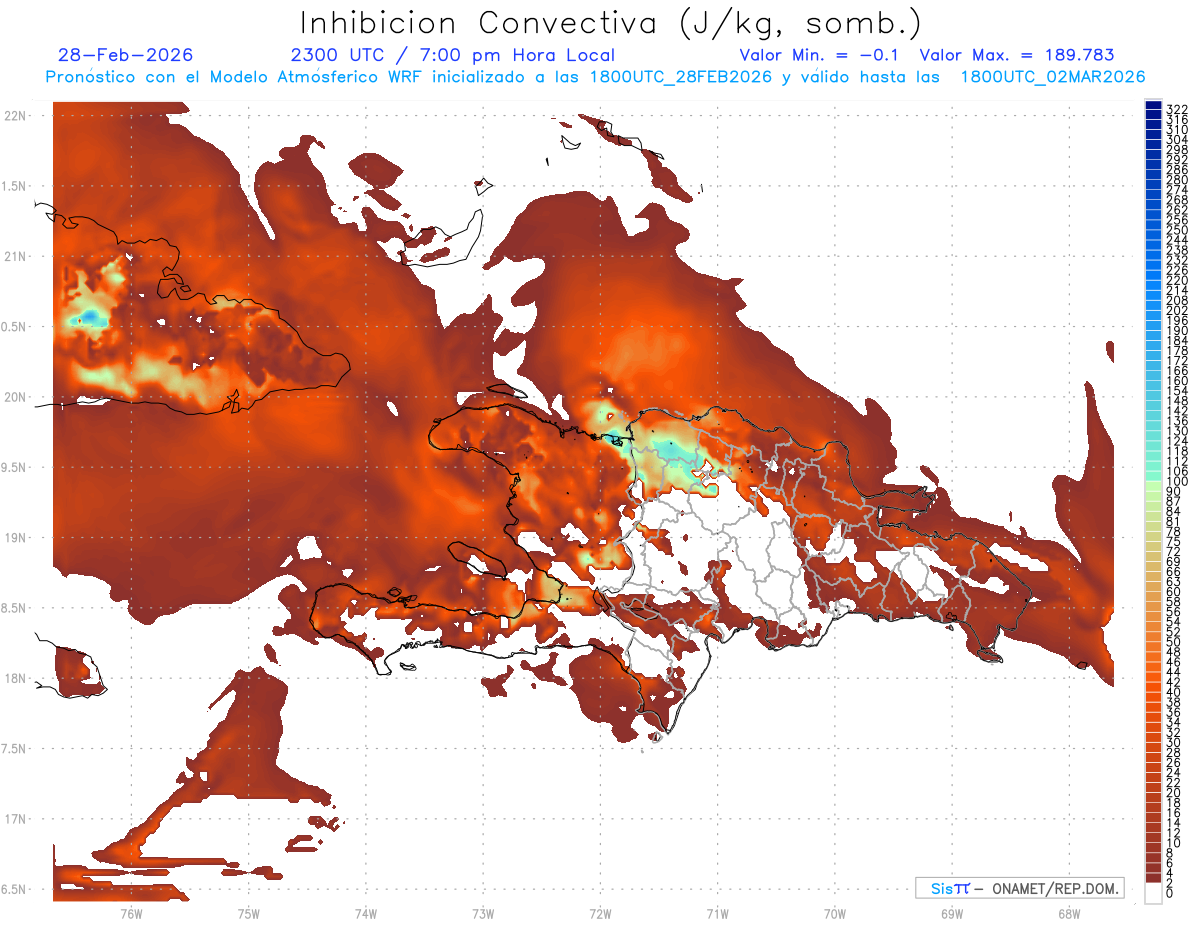Click the "22N" latitude label
The height and width of the screenshot is (927, 1200).
pyautogui.click(x=15, y=116)
